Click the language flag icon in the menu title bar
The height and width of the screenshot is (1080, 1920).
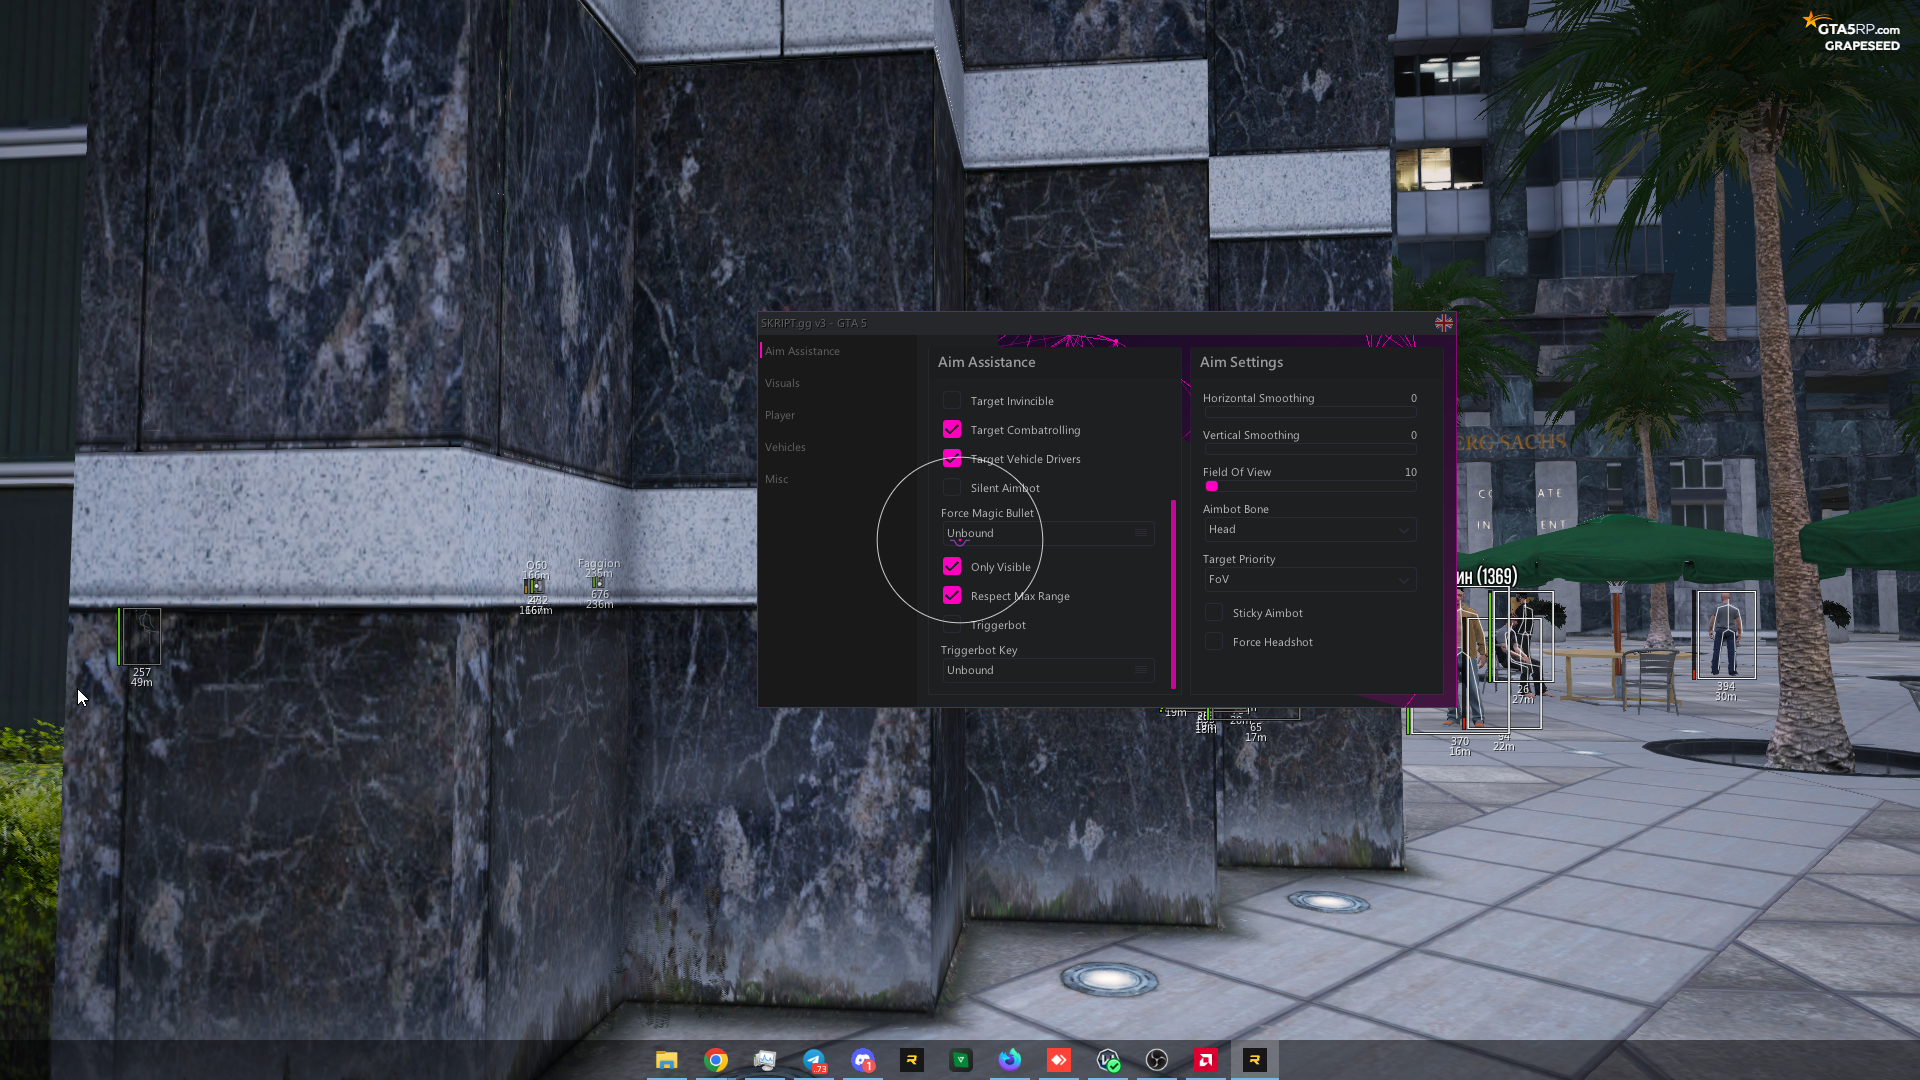tap(1443, 323)
